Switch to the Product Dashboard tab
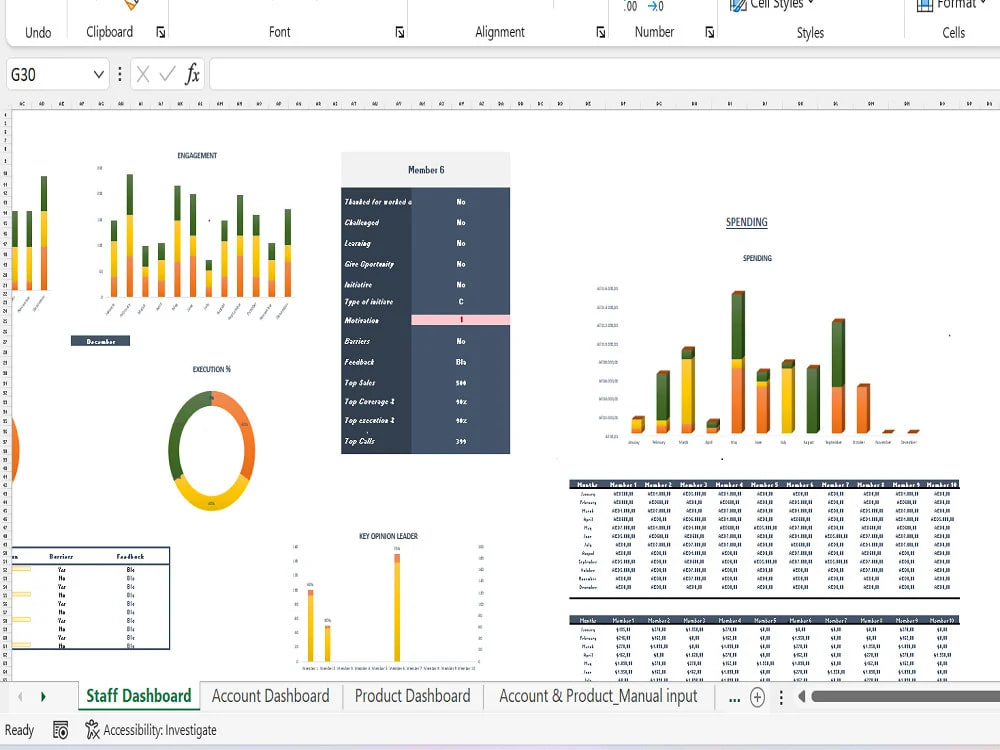 412,696
